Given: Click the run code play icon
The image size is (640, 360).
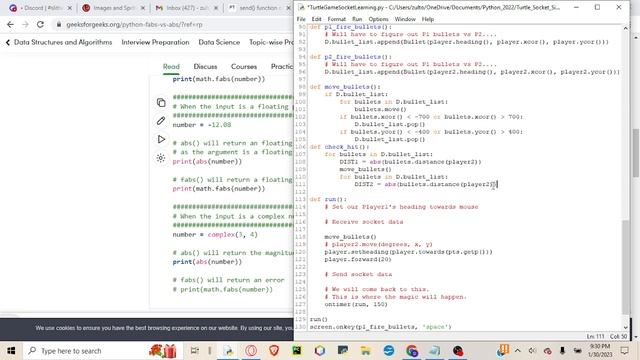Looking at the screenshot, I should click(x=161, y=139).
